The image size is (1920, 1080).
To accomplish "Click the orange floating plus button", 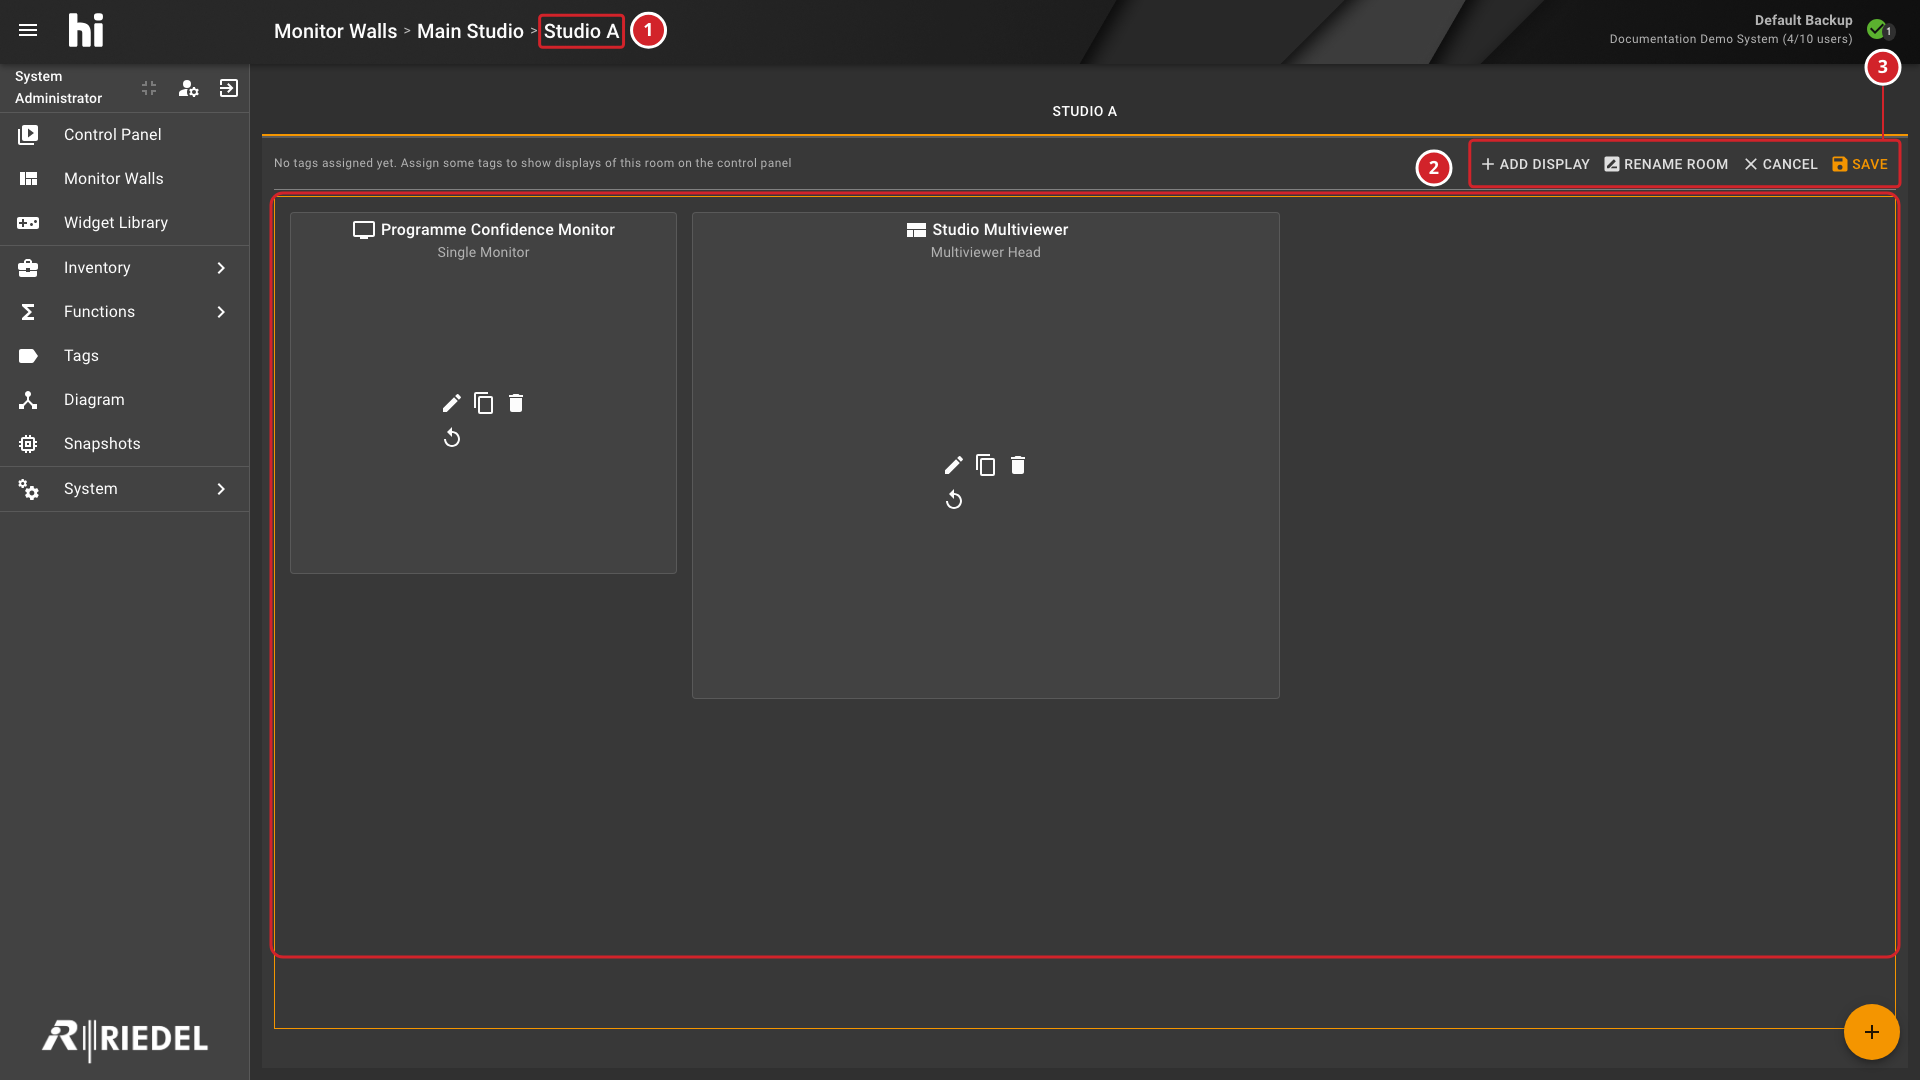I will click(1872, 1032).
